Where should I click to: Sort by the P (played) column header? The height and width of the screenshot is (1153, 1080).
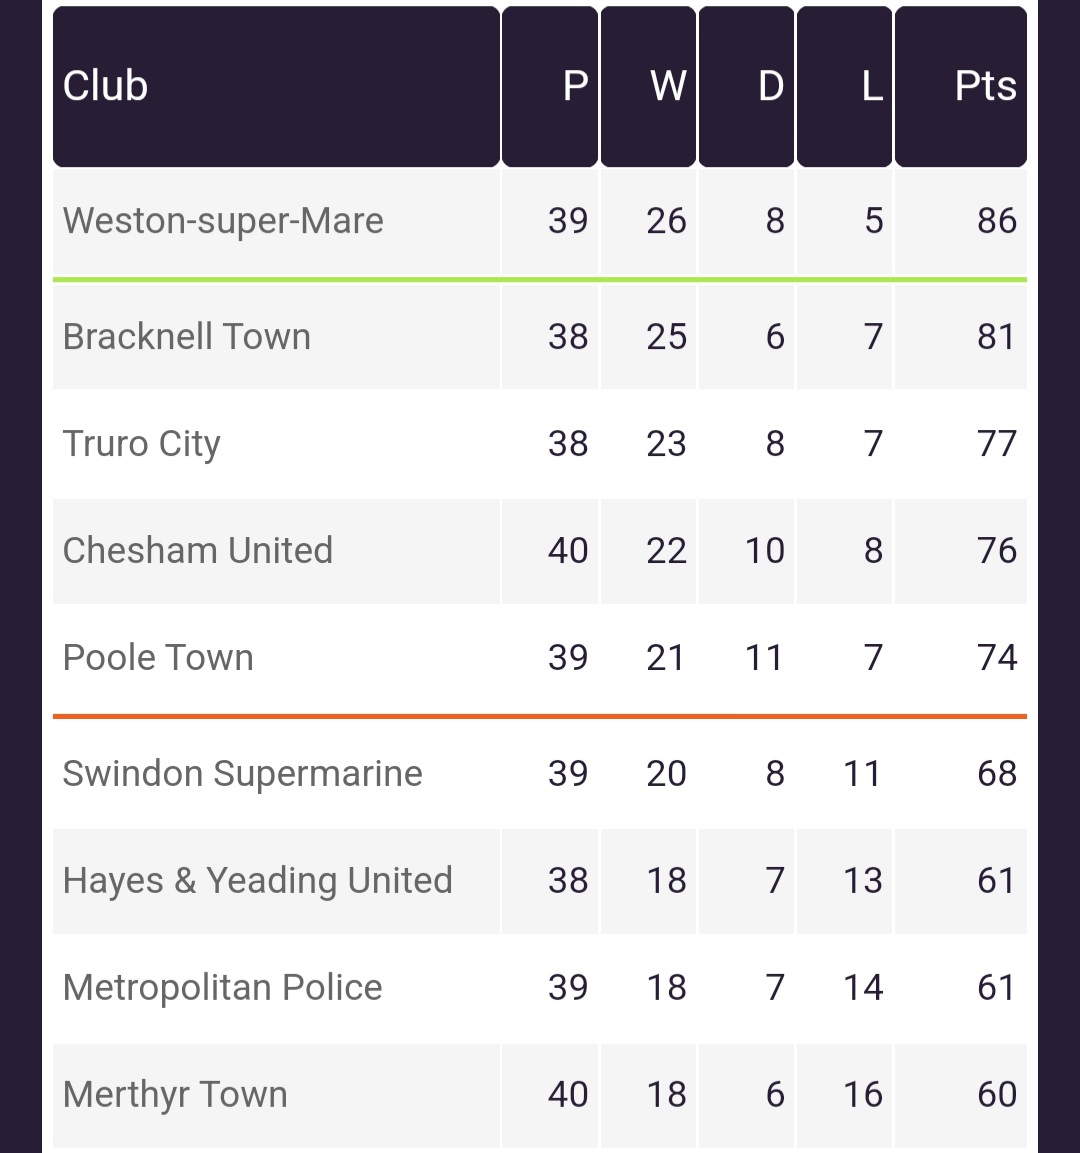(550, 87)
